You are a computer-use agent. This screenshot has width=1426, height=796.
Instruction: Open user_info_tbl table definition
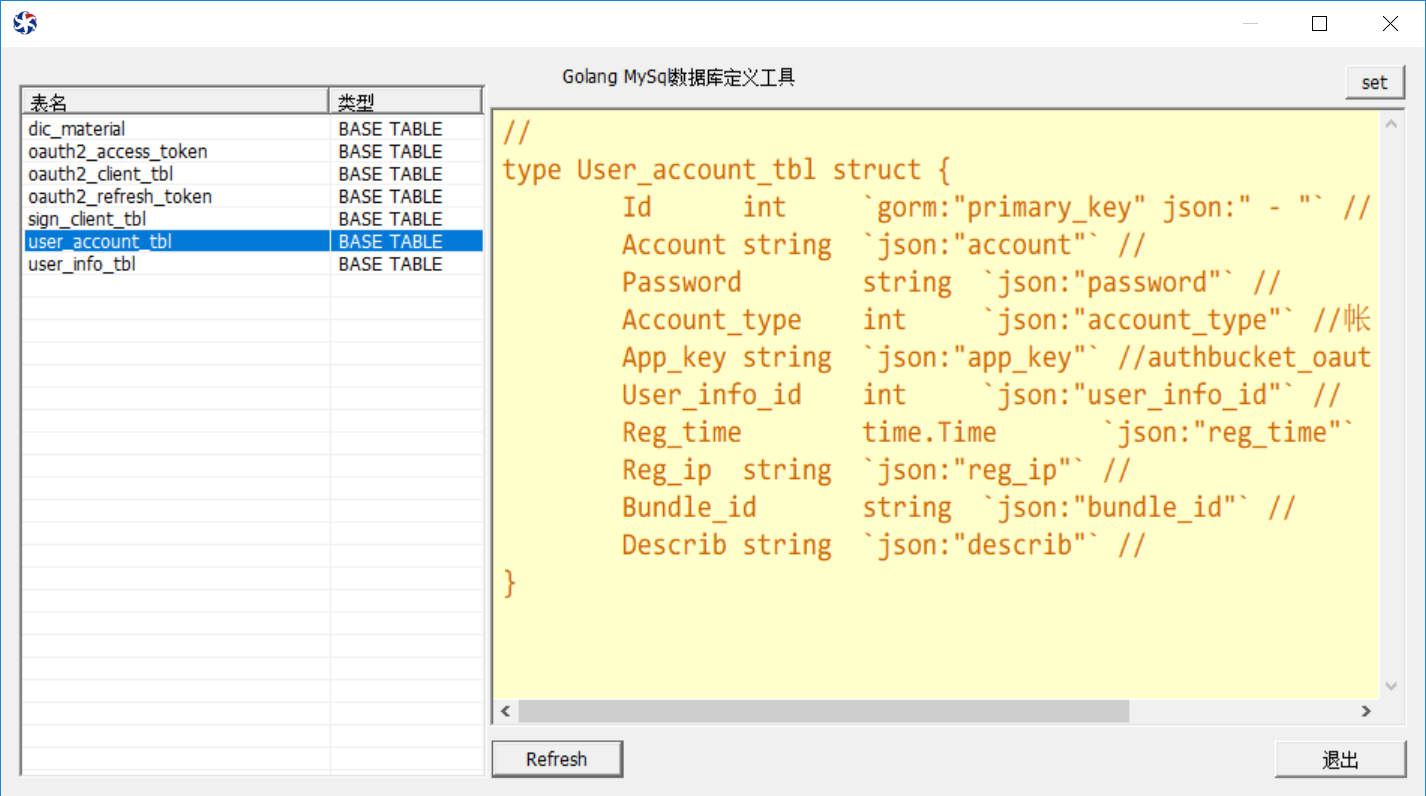pos(82,264)
